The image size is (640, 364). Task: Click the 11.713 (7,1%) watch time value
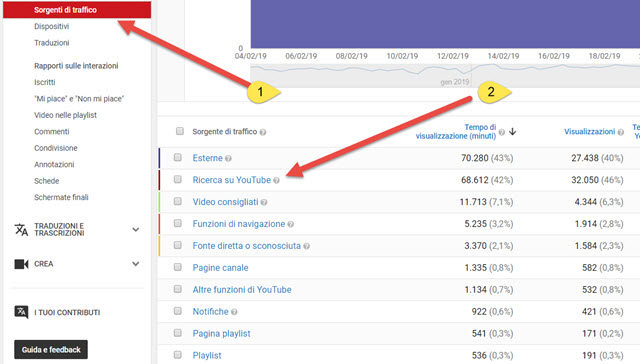487,202
